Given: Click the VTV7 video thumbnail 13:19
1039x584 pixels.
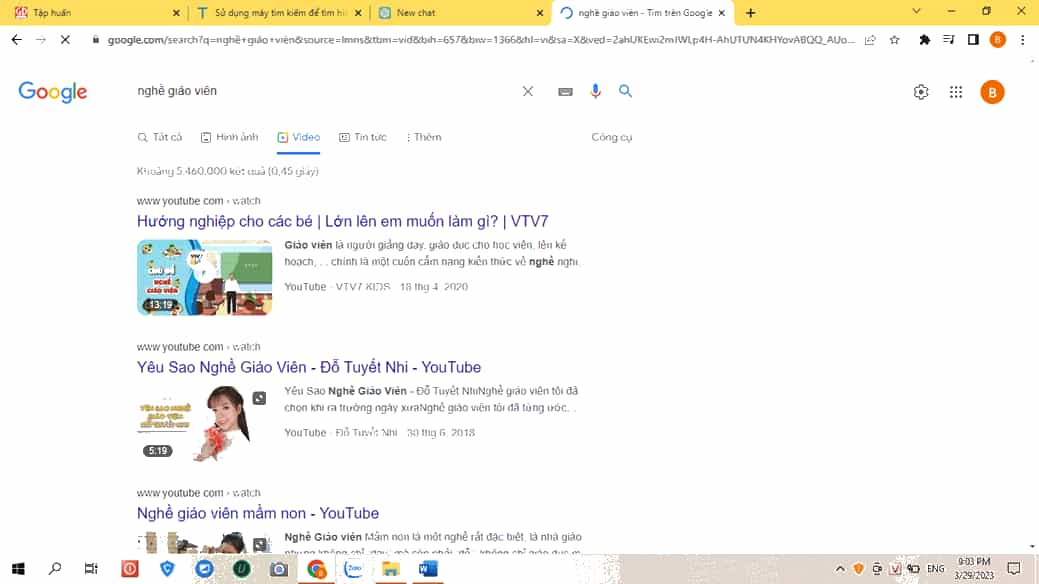Looking at the screenshot, I should [x=204, y=277].
